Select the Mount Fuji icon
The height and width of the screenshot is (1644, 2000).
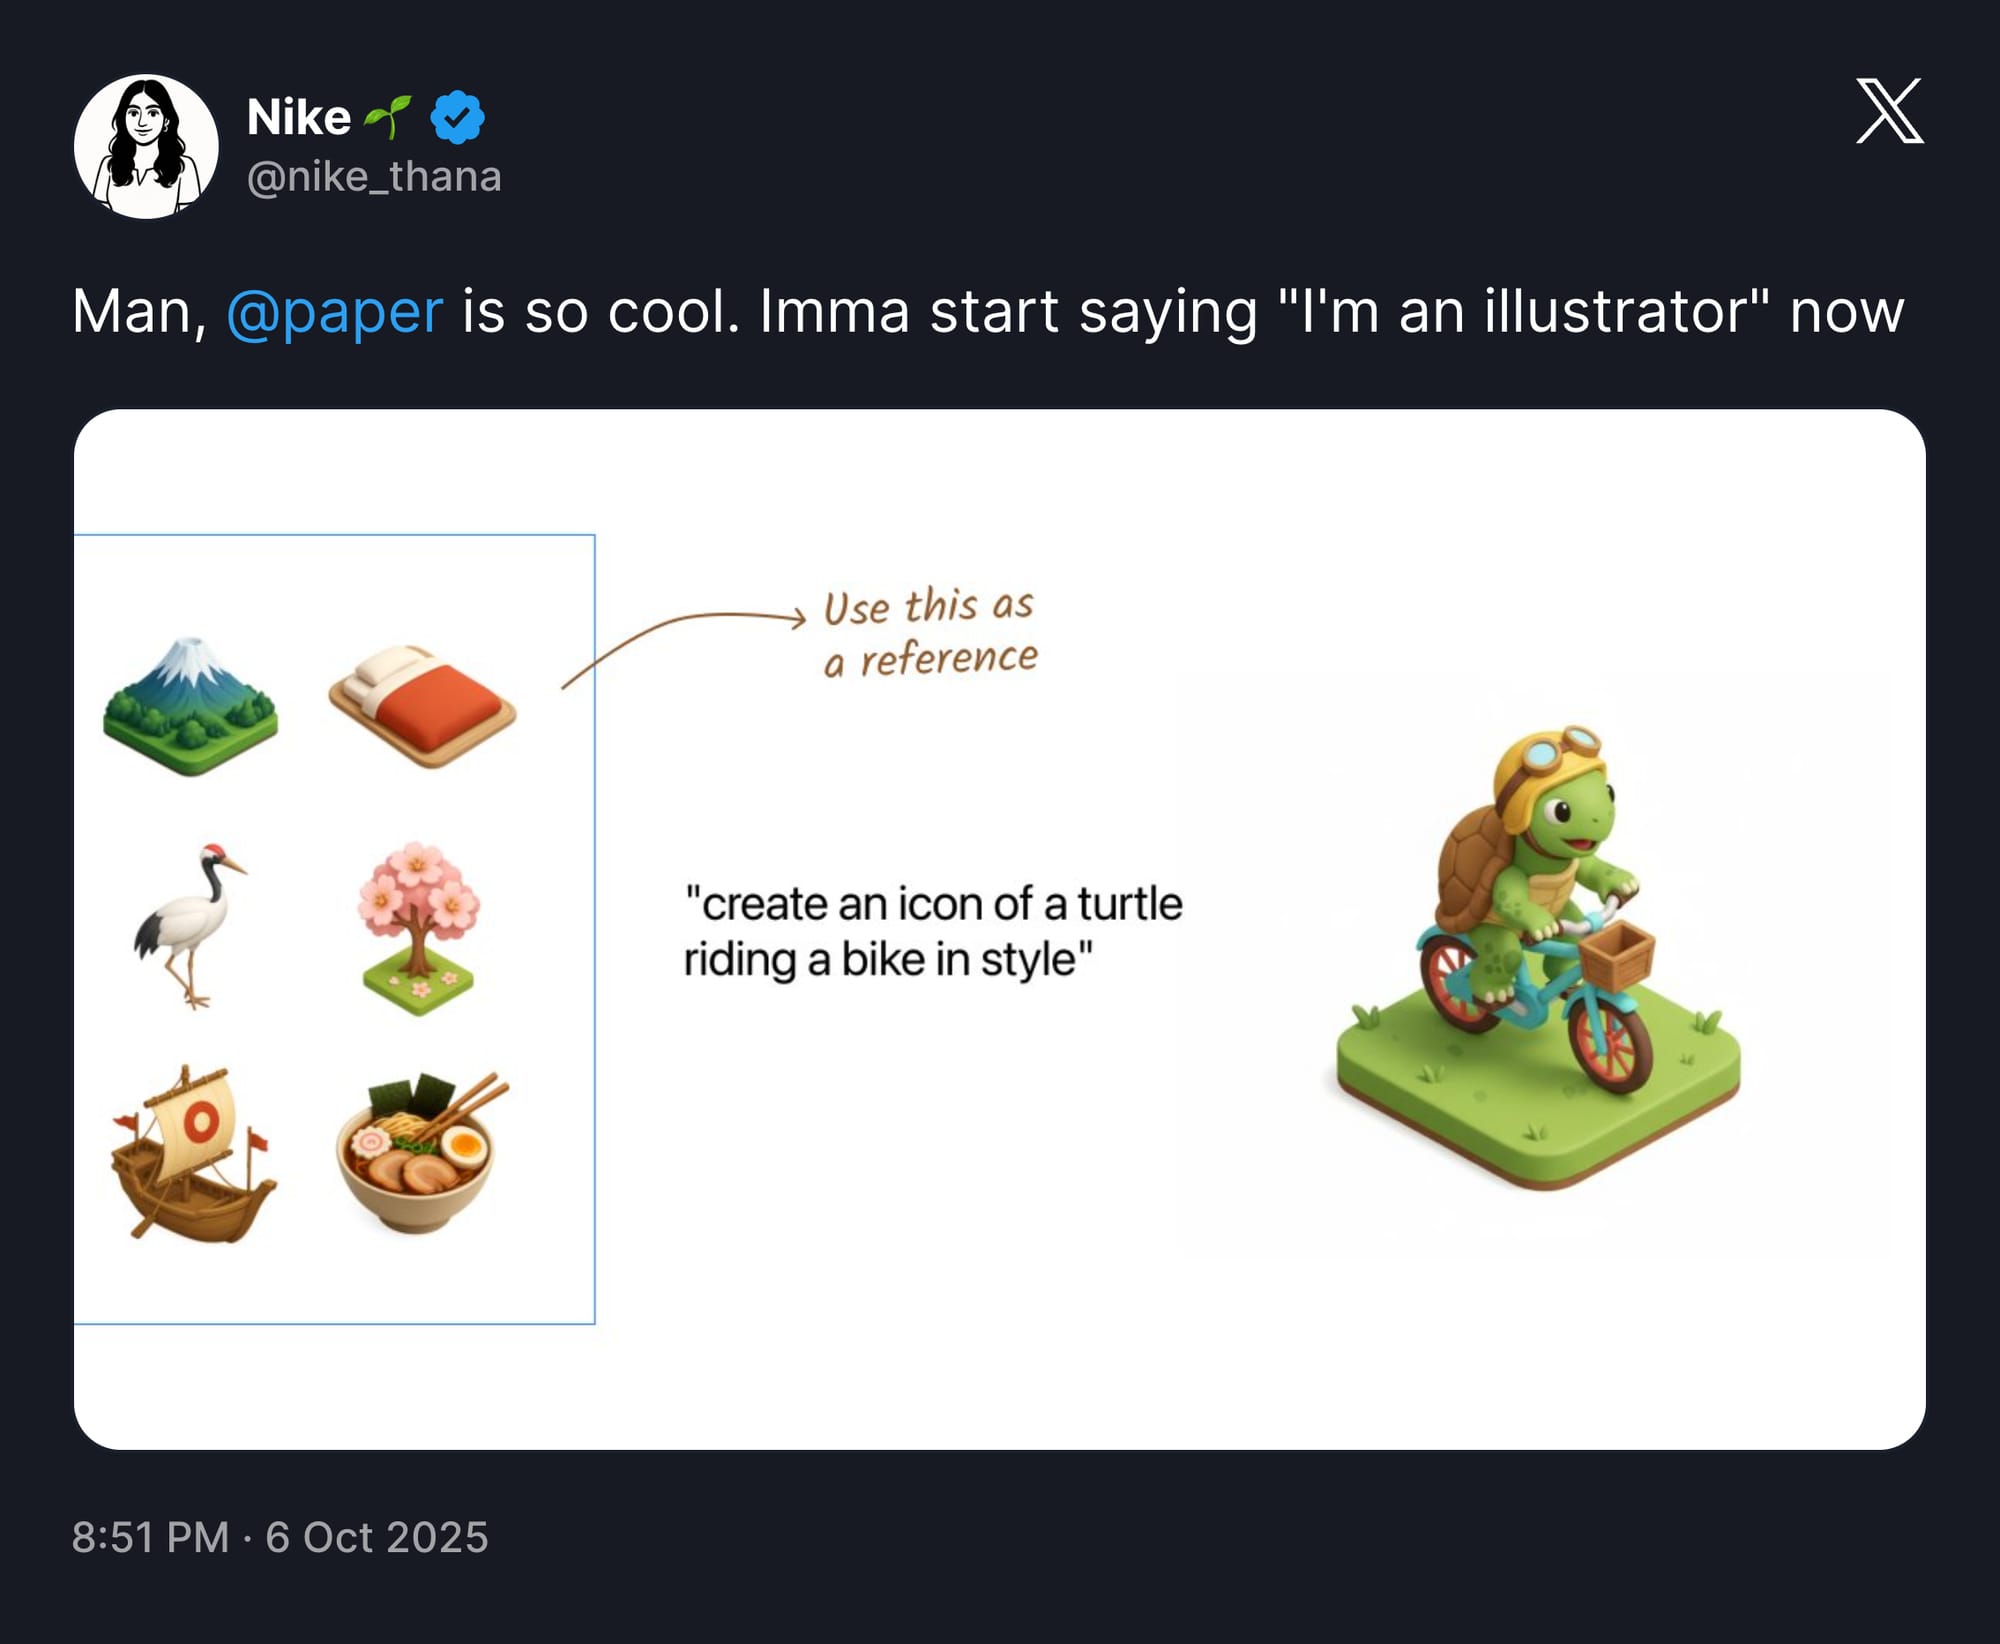pyautogui.click(x=190, y=705)
